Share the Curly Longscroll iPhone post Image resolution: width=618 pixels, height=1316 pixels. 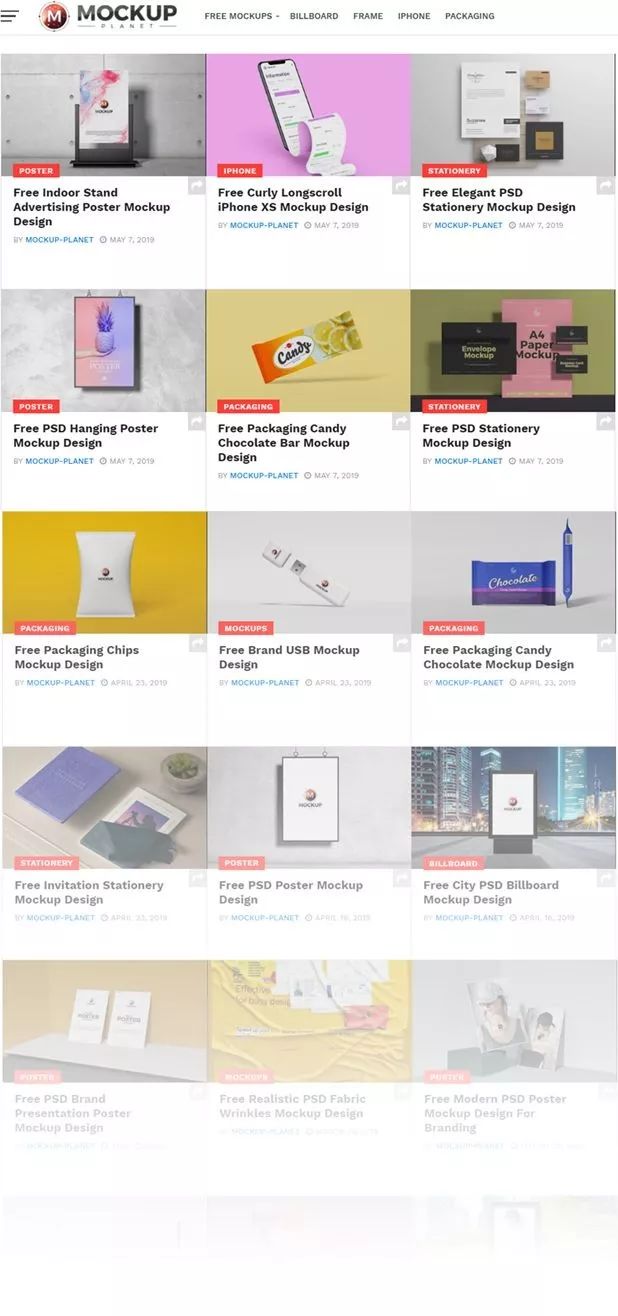401,186
